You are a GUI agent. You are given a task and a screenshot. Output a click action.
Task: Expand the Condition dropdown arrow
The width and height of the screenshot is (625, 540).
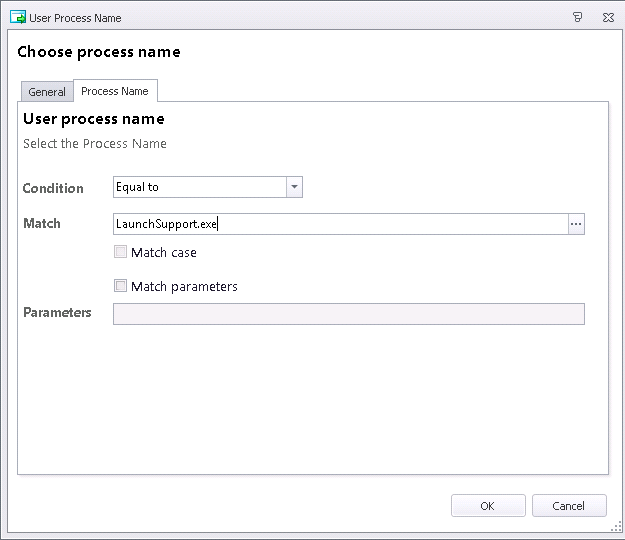(x=294, y=187)
